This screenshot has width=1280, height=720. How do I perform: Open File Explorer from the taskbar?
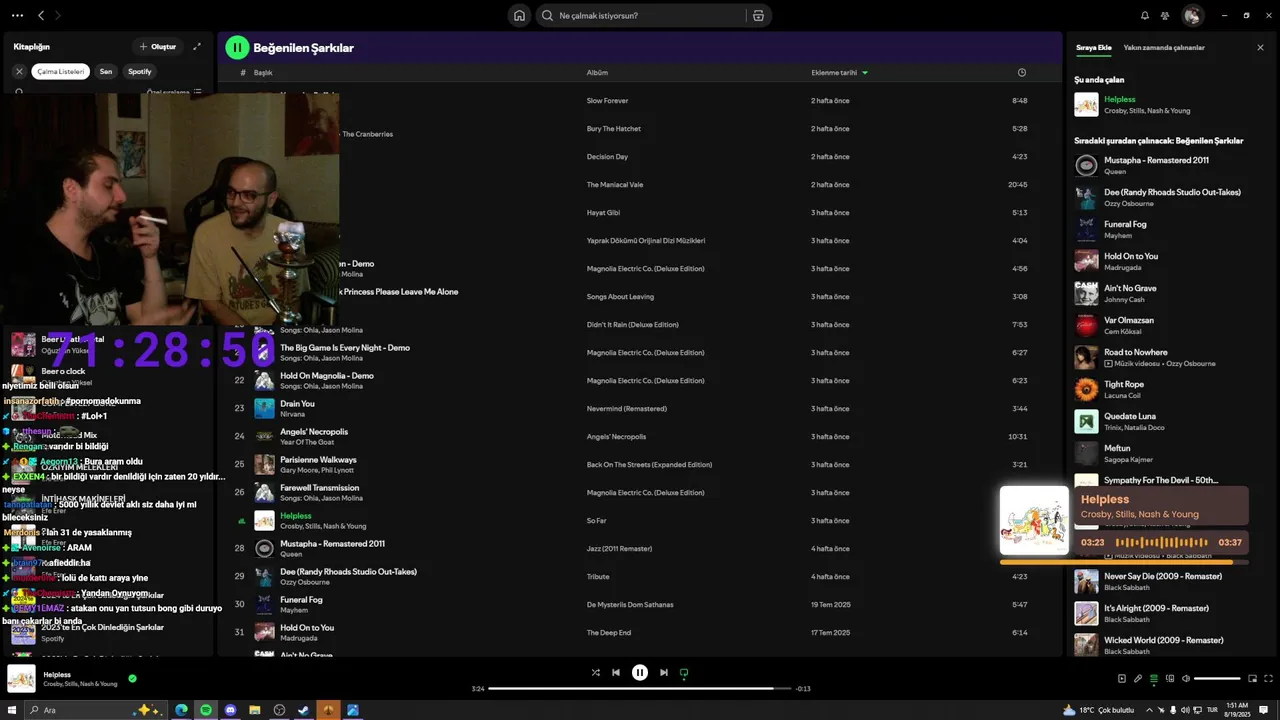(255, 710)
